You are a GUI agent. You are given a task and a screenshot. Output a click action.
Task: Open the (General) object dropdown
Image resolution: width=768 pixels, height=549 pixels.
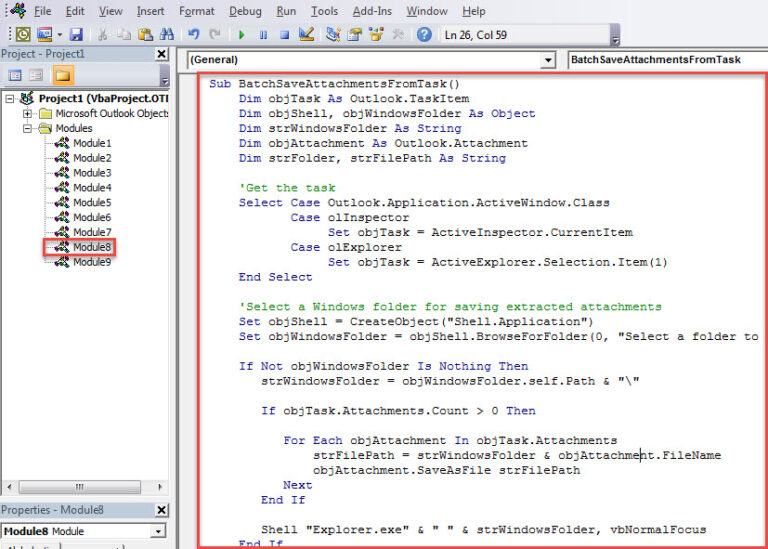pyautogui.click(x=547, y=61)
